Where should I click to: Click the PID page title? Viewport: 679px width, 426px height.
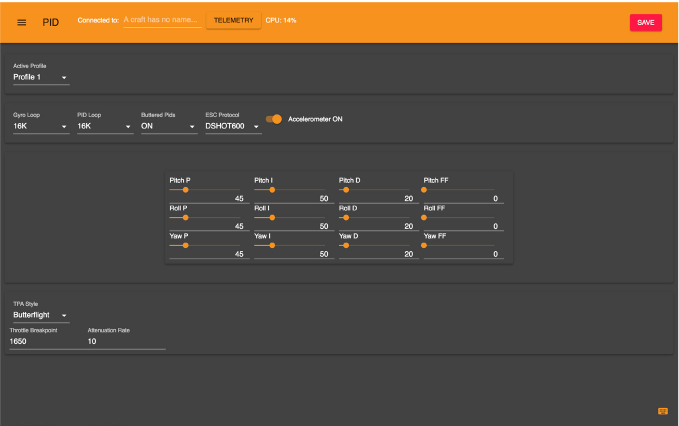[51, 23]
